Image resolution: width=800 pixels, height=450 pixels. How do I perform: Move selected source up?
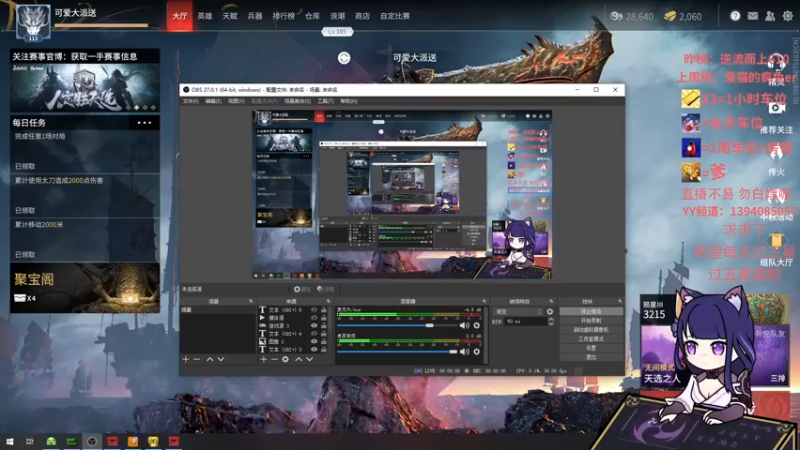point(298,359)
